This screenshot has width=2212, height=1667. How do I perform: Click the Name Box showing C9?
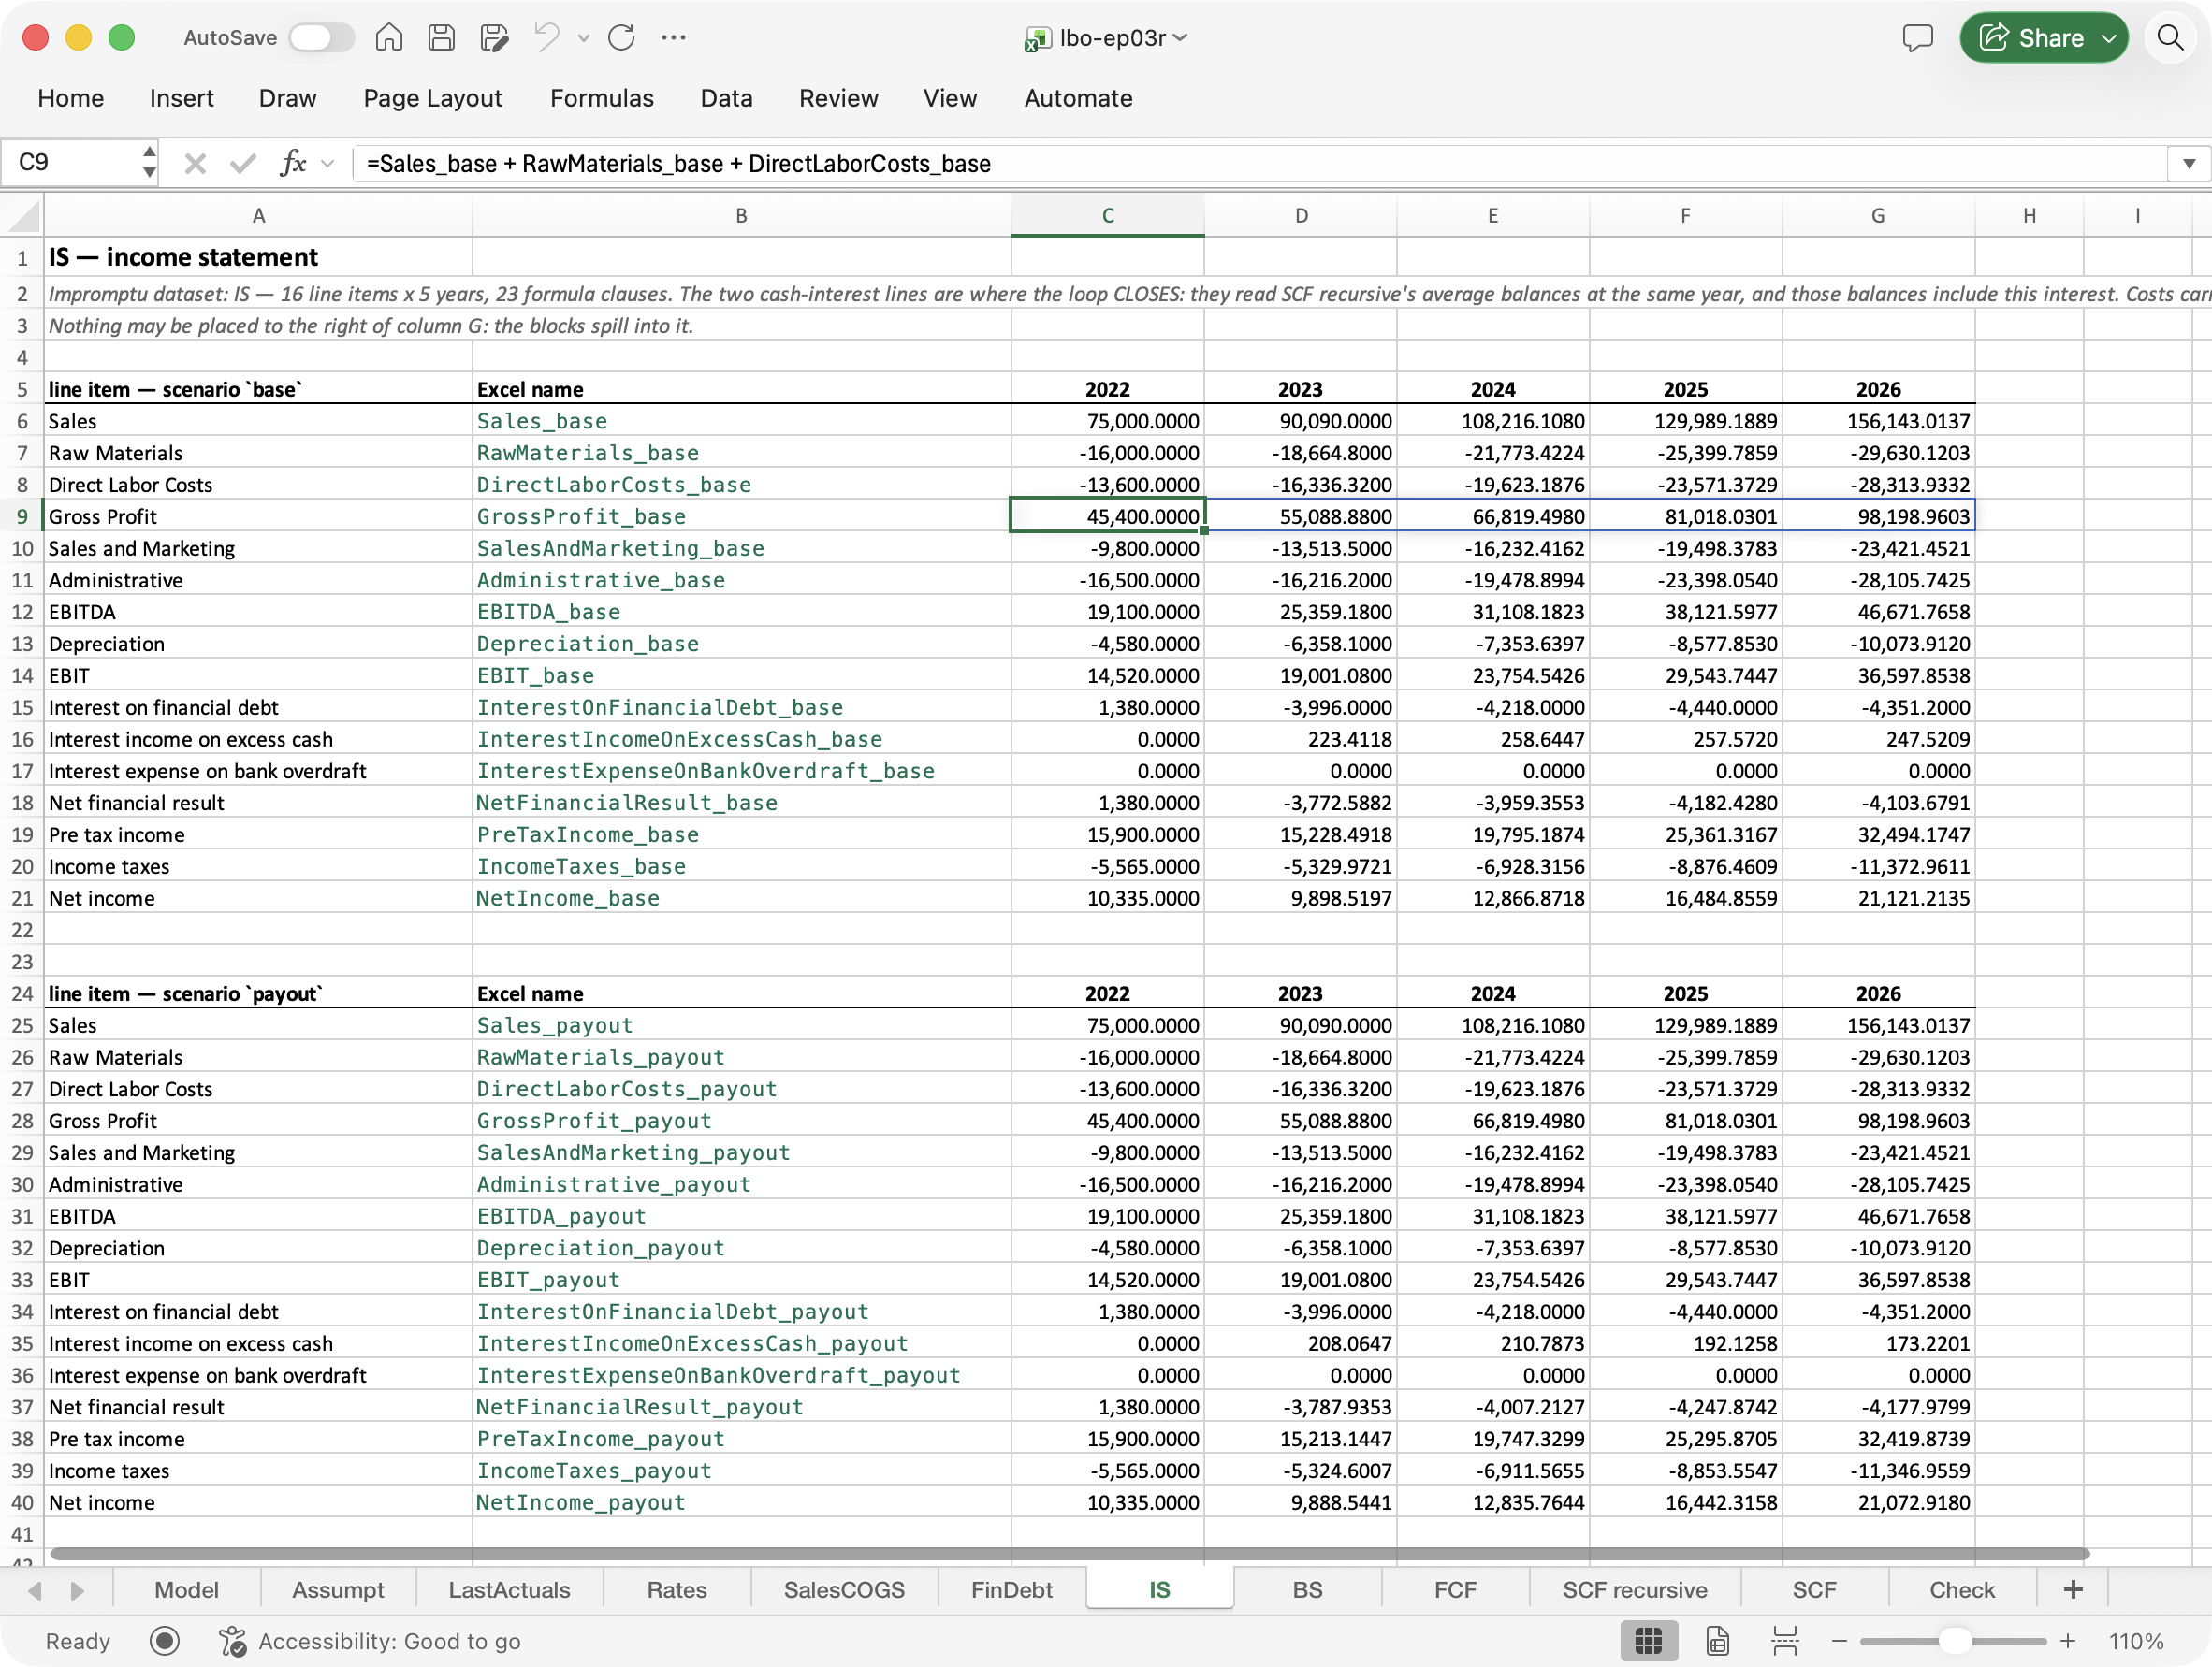[x=72, y=162]
